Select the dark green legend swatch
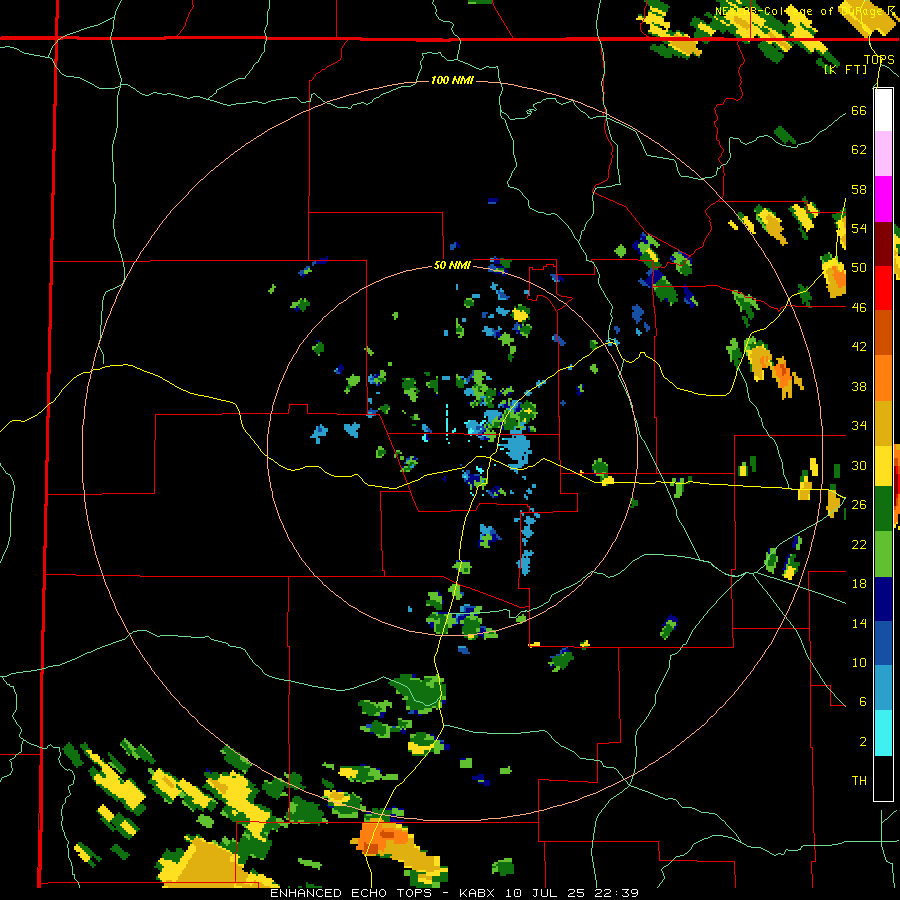The width and height of the screenshot is (900, 900). pyautogui.click(x=883, y=509)
